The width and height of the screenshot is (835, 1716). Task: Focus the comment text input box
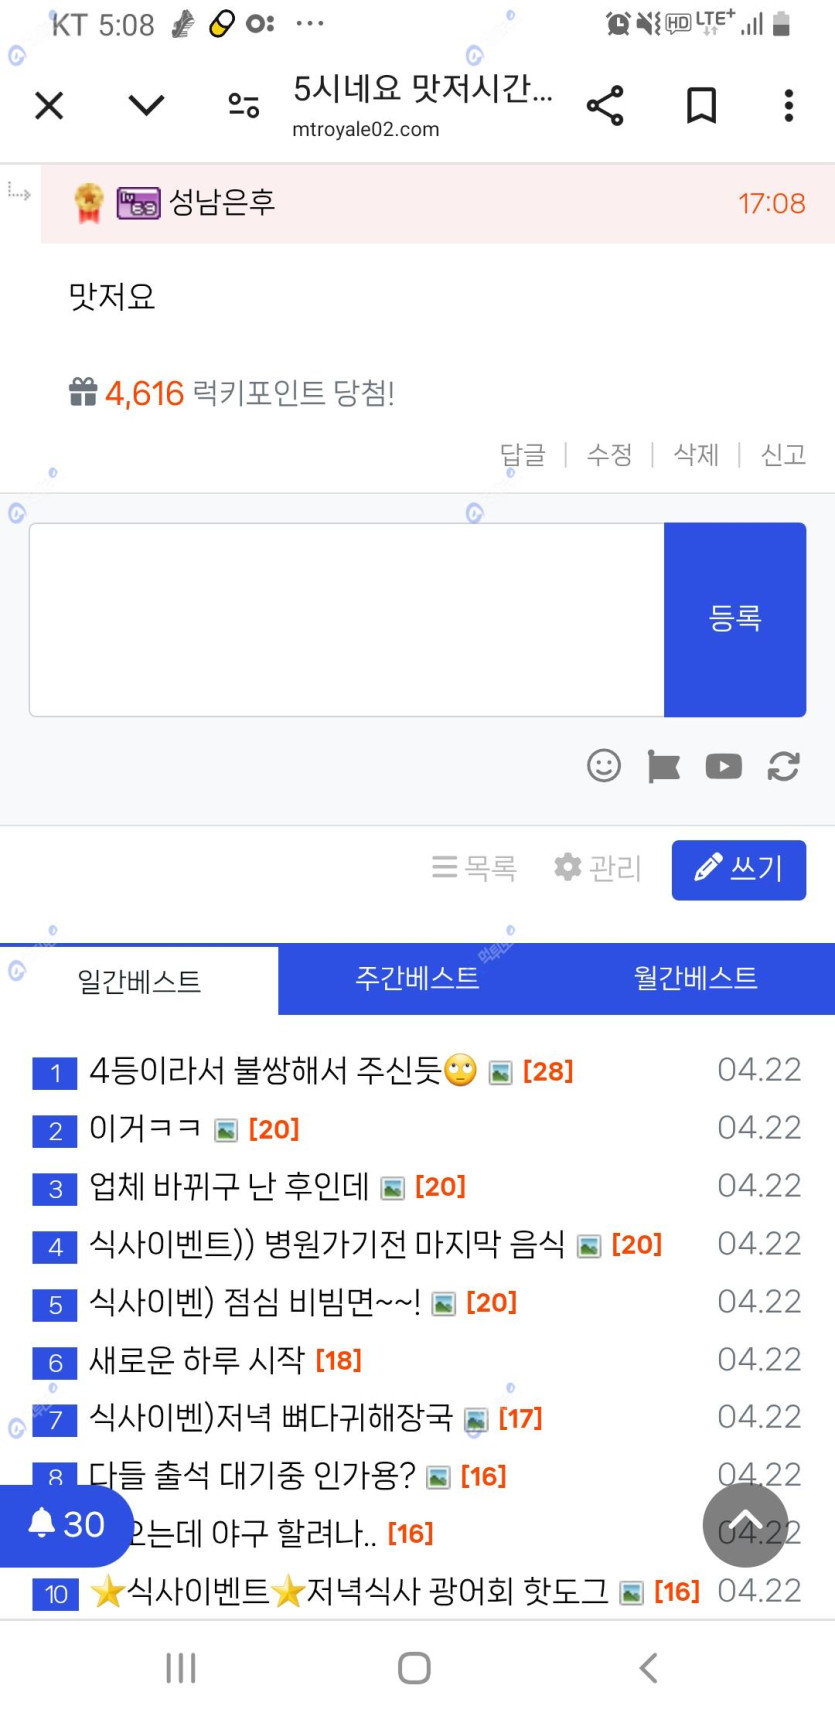[x=347, y=619]
